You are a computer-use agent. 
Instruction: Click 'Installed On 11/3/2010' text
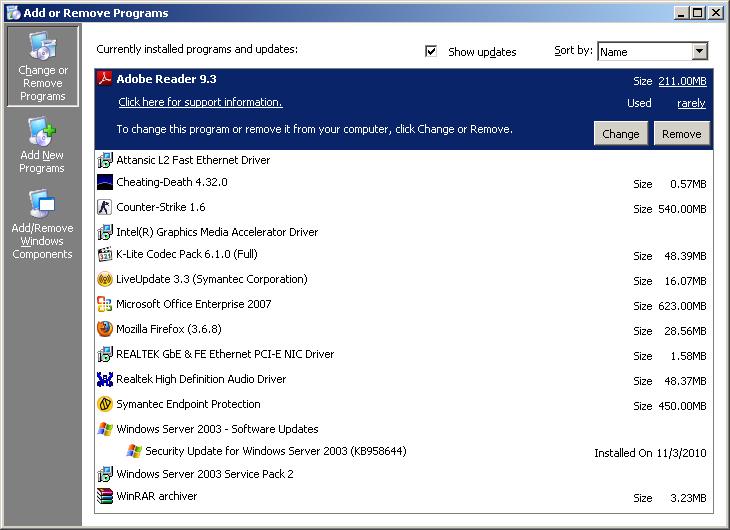pos(650,453)
